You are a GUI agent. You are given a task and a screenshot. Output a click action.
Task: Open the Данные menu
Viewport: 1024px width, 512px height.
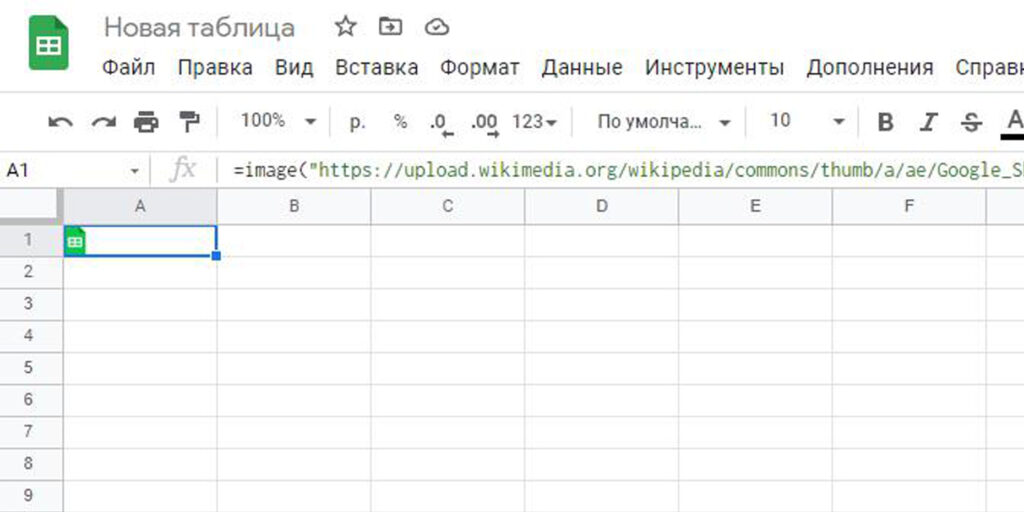click(x=581, y=68)
